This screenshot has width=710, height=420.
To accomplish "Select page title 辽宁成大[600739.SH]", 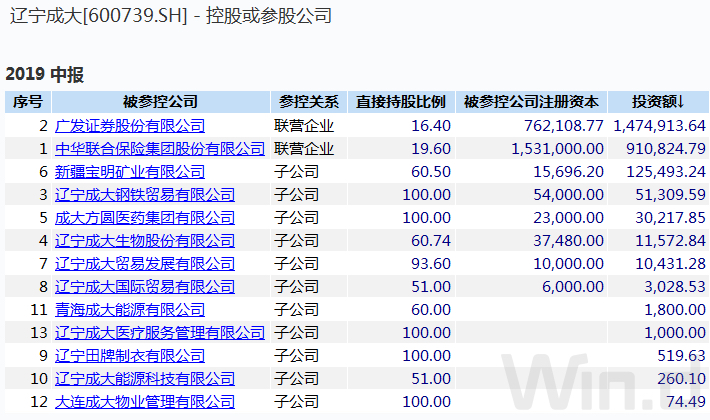I will coord(98,16).
